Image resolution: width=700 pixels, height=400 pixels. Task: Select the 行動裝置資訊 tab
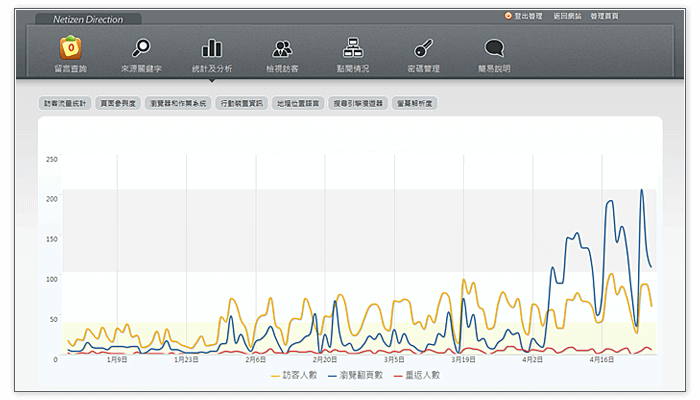[242, 103]
